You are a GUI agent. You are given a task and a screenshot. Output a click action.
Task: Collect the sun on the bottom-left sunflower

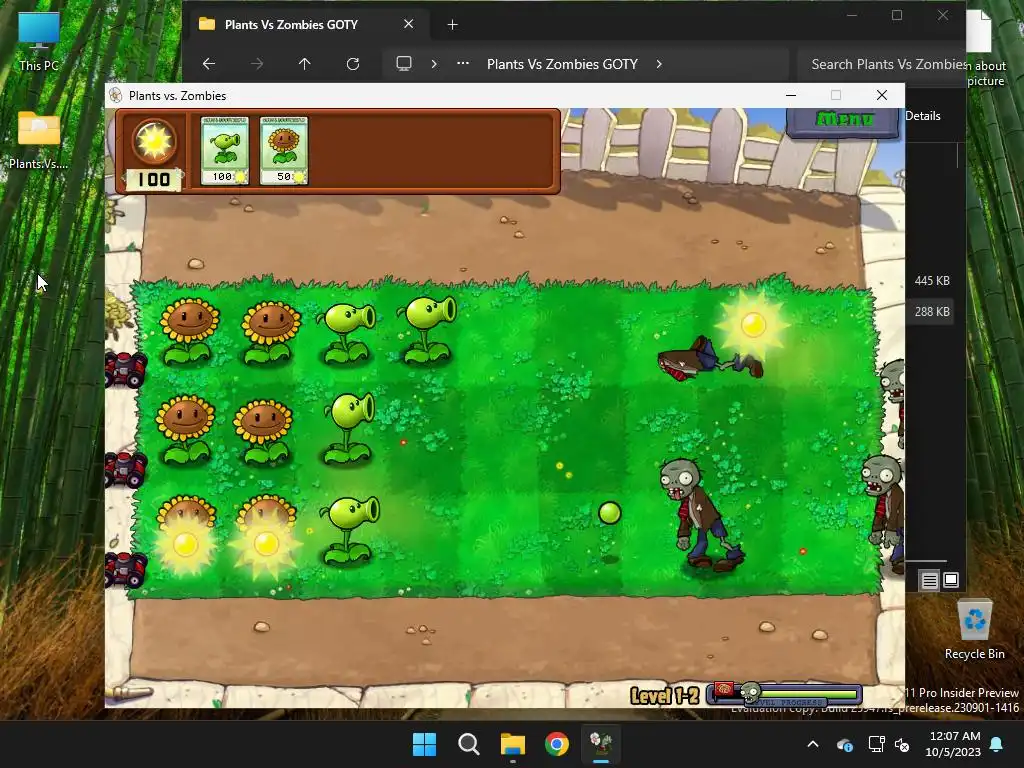point(185,544)
